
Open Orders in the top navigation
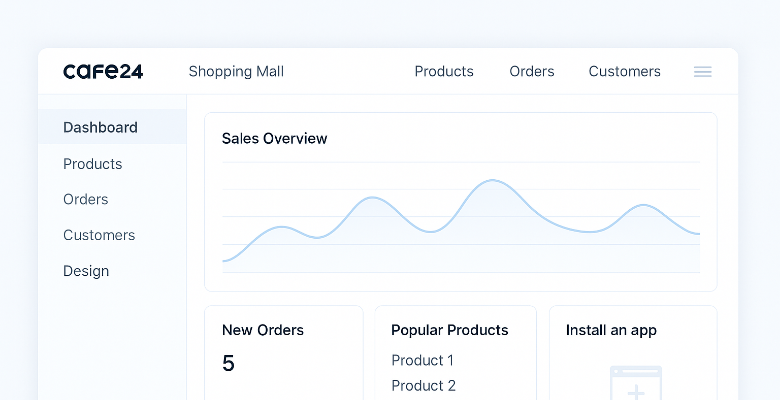pyautogui.click(x=531, y=71)
